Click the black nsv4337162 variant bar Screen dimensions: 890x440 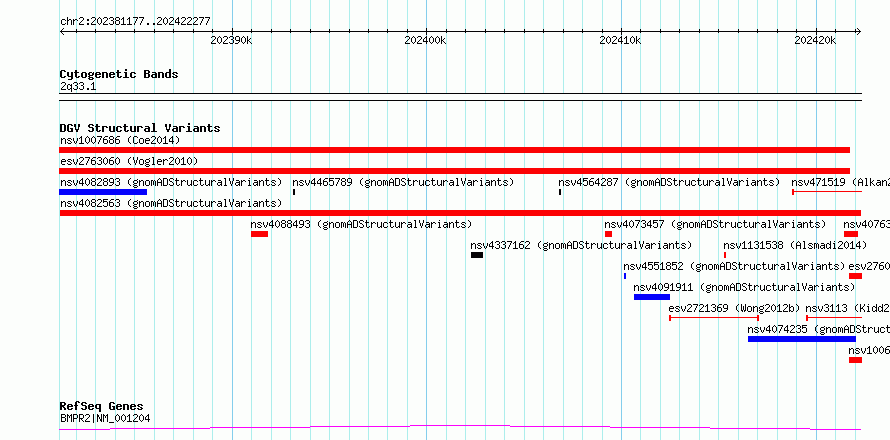477,255
